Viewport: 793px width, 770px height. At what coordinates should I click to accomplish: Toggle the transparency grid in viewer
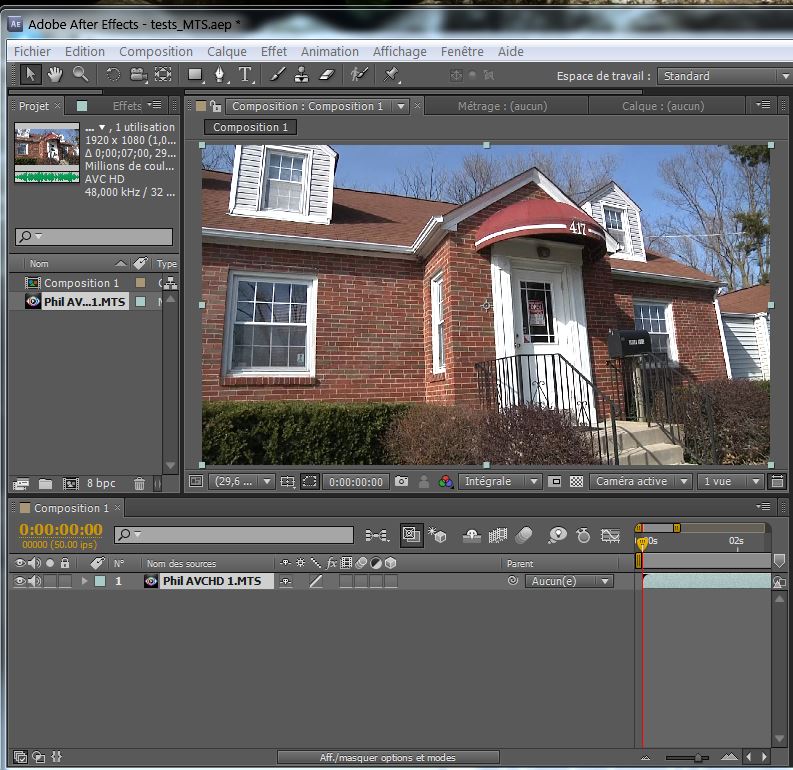click(x=576, y=481)
